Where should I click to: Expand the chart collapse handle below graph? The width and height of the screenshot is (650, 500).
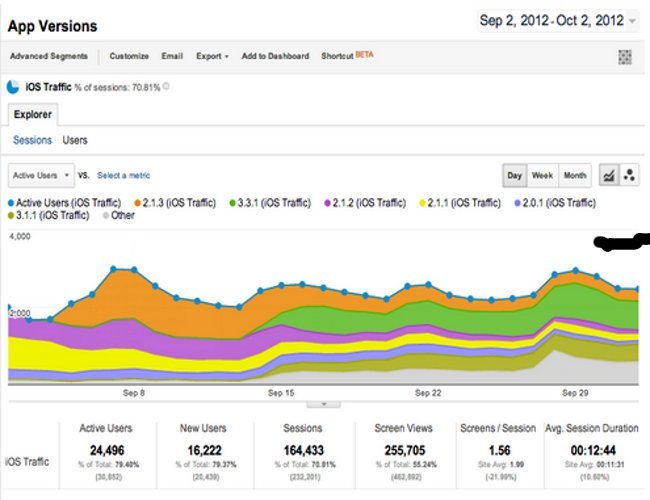click(x=323, y=404)
